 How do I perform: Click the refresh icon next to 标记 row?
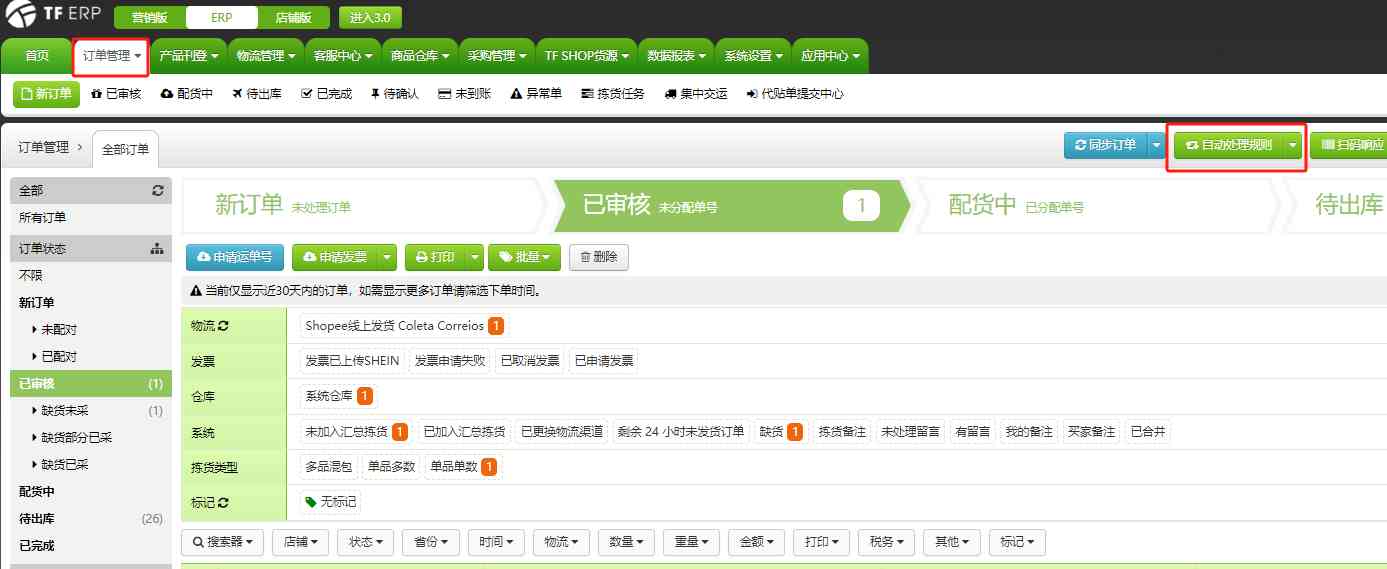pos(223,503)
